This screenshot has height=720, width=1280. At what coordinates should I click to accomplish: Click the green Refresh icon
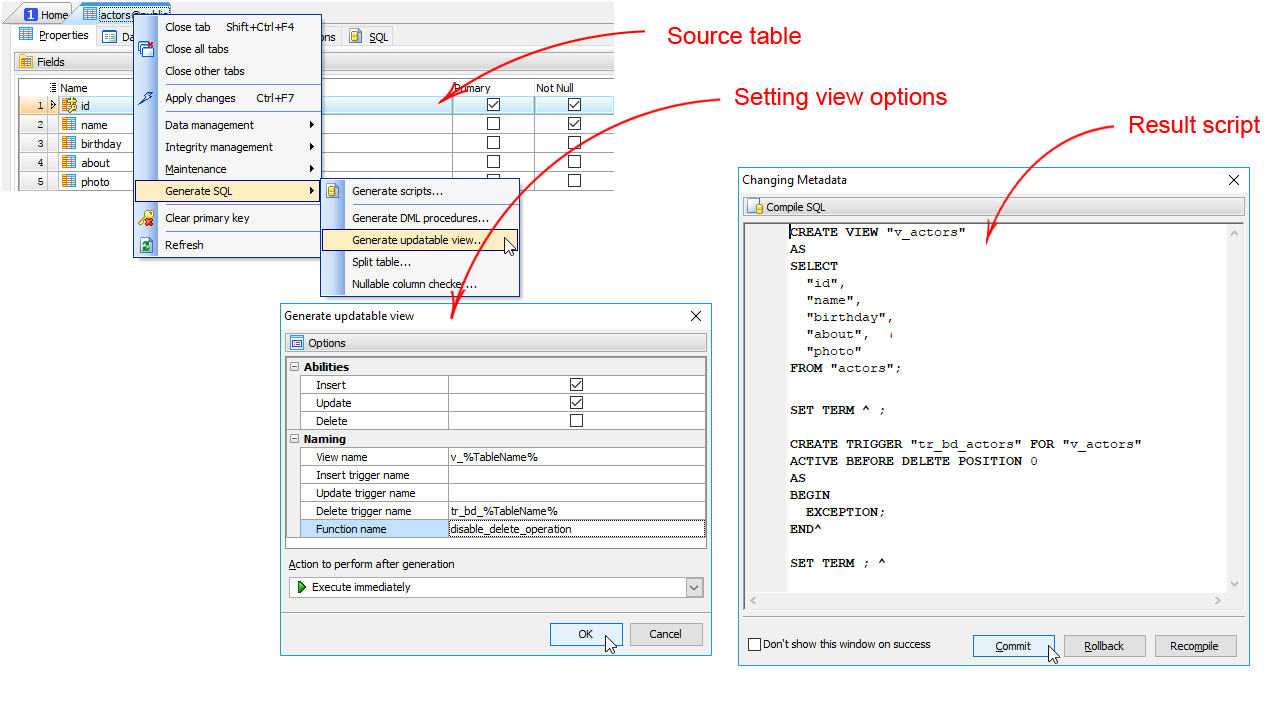coord(147,245)
